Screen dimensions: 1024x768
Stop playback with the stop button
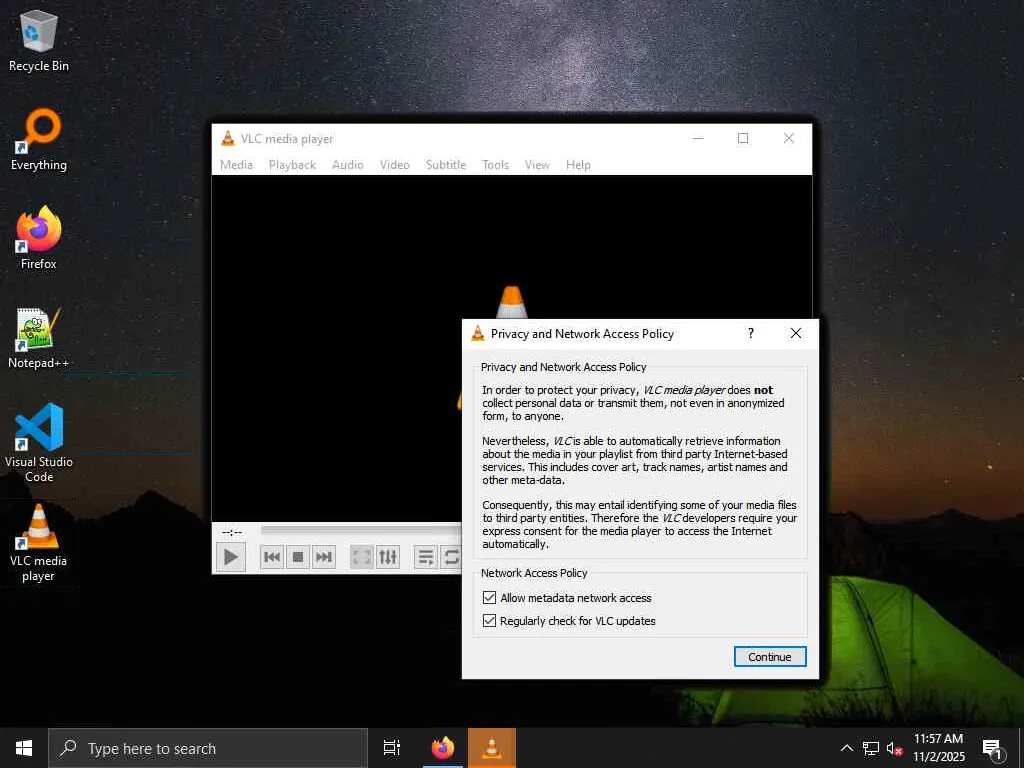[x=298, y=557]
